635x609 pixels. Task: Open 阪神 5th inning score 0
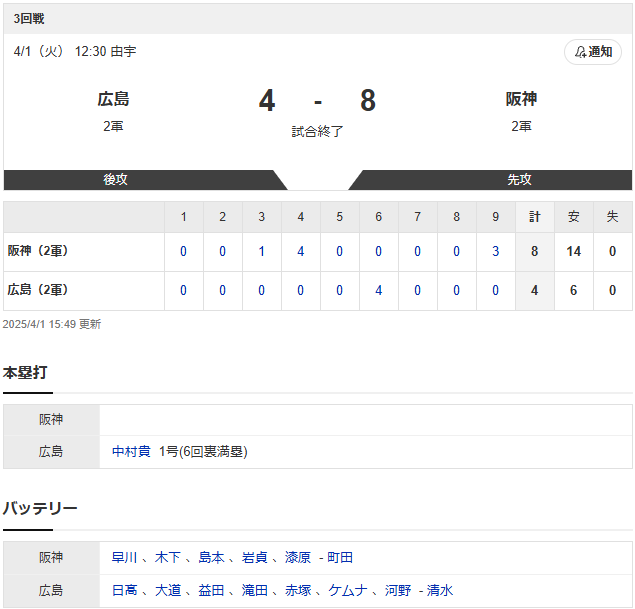click(339, 251)
